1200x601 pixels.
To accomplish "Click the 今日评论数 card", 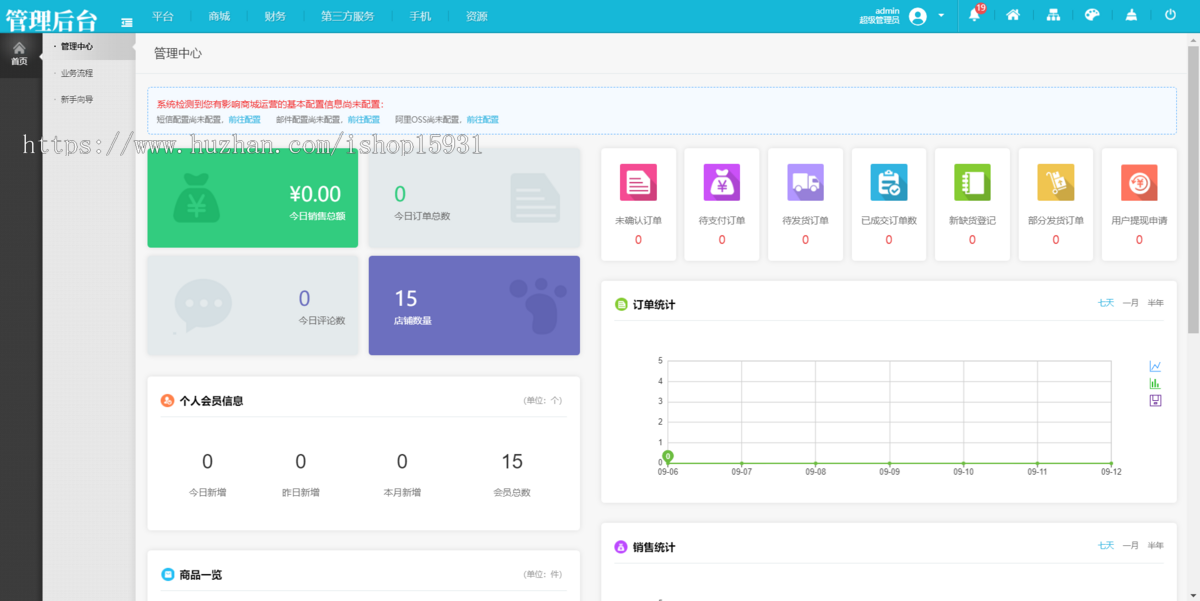I will (253, 305).
